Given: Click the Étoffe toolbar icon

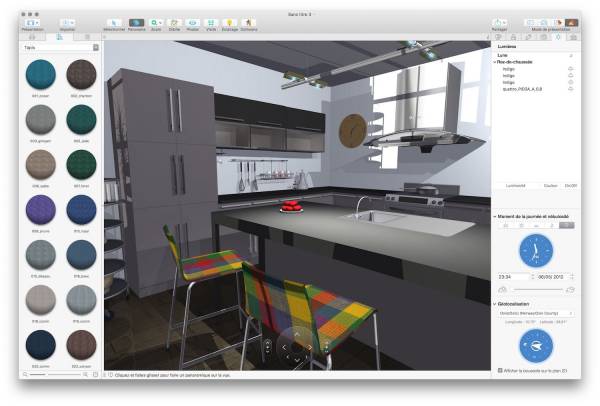Looking at the screenshot, I should click(174, 21).
